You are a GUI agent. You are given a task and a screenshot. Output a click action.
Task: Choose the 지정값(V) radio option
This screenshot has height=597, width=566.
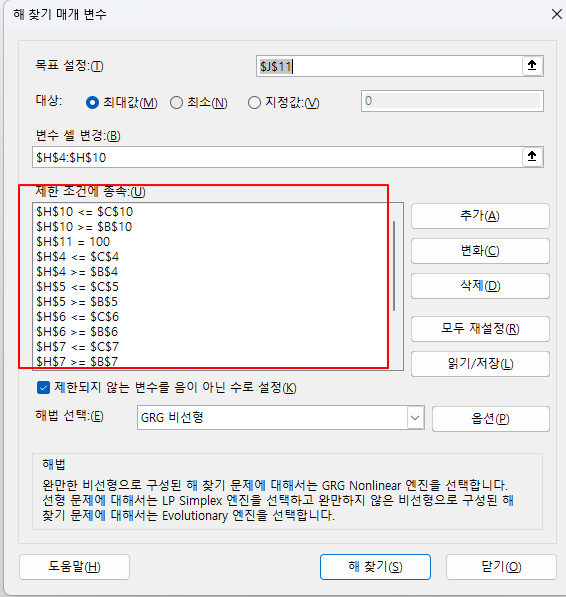coord(254,102)
